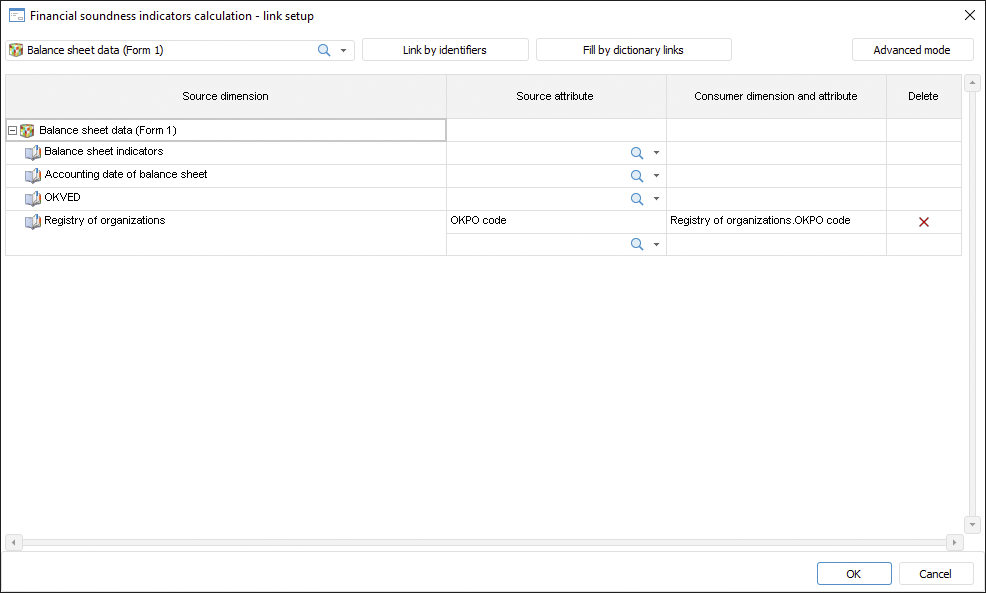Click the vertical scrollbar down arrow
Screen dimensions: 986x593
tap(972, 525)
